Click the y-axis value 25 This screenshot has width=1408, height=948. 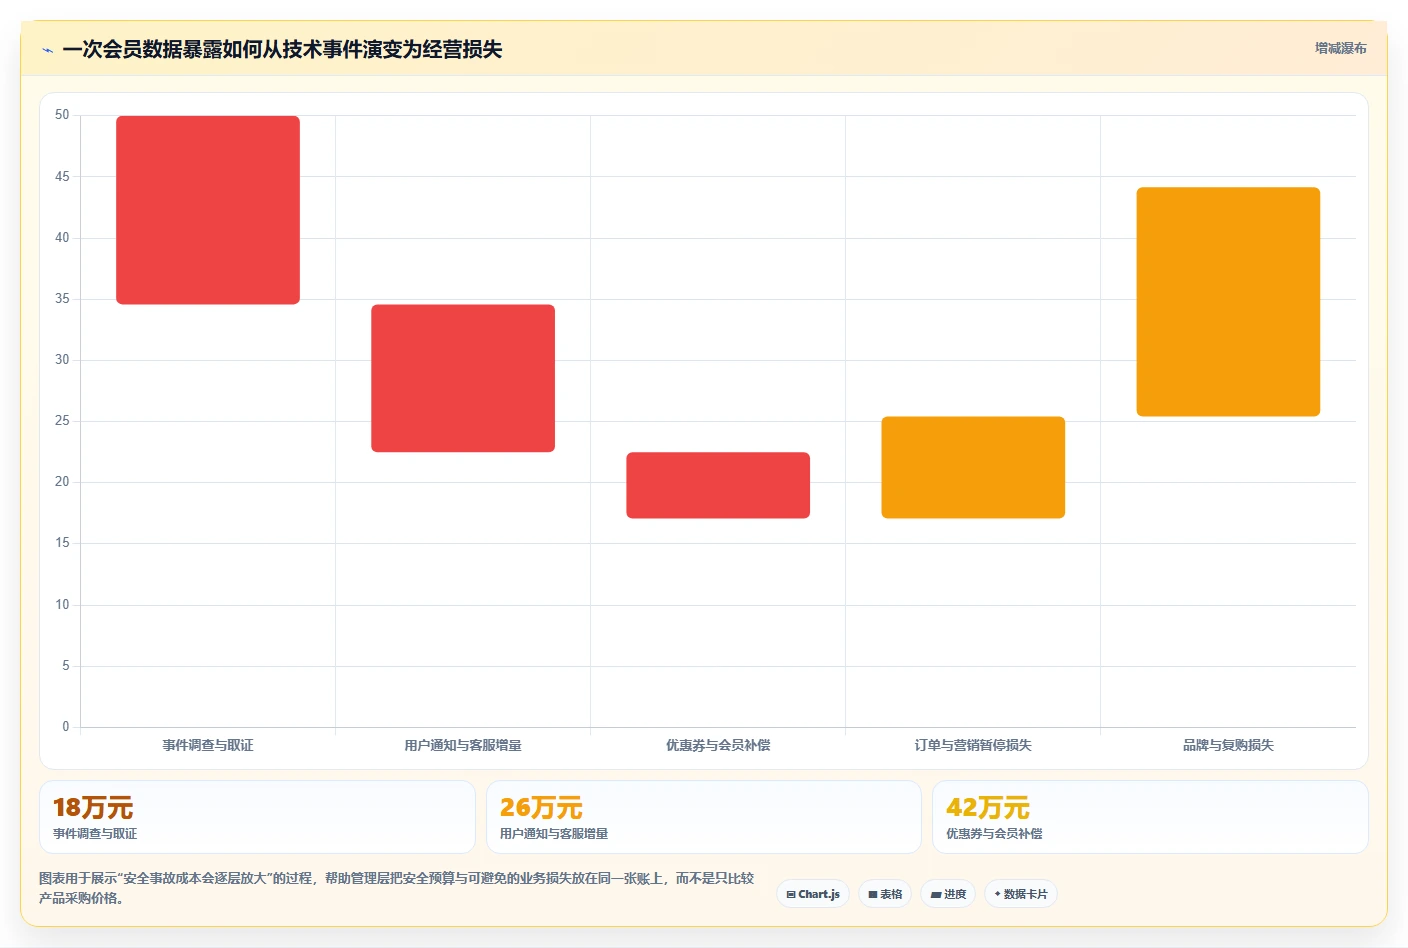pyautogui.click(x=62, y=421)
